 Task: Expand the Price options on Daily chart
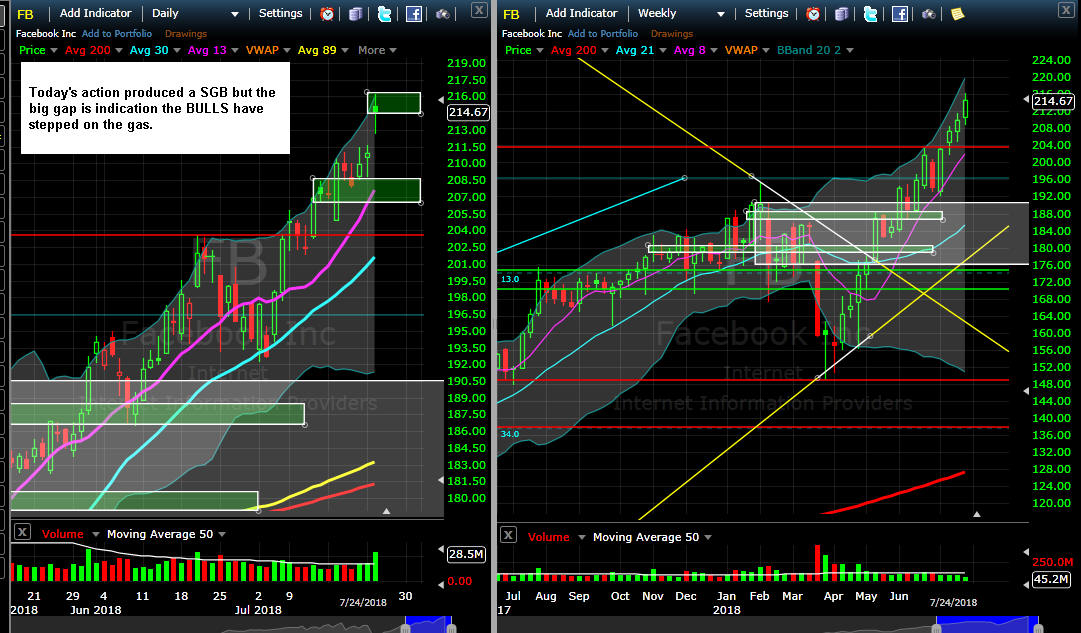tap(54, 50)
